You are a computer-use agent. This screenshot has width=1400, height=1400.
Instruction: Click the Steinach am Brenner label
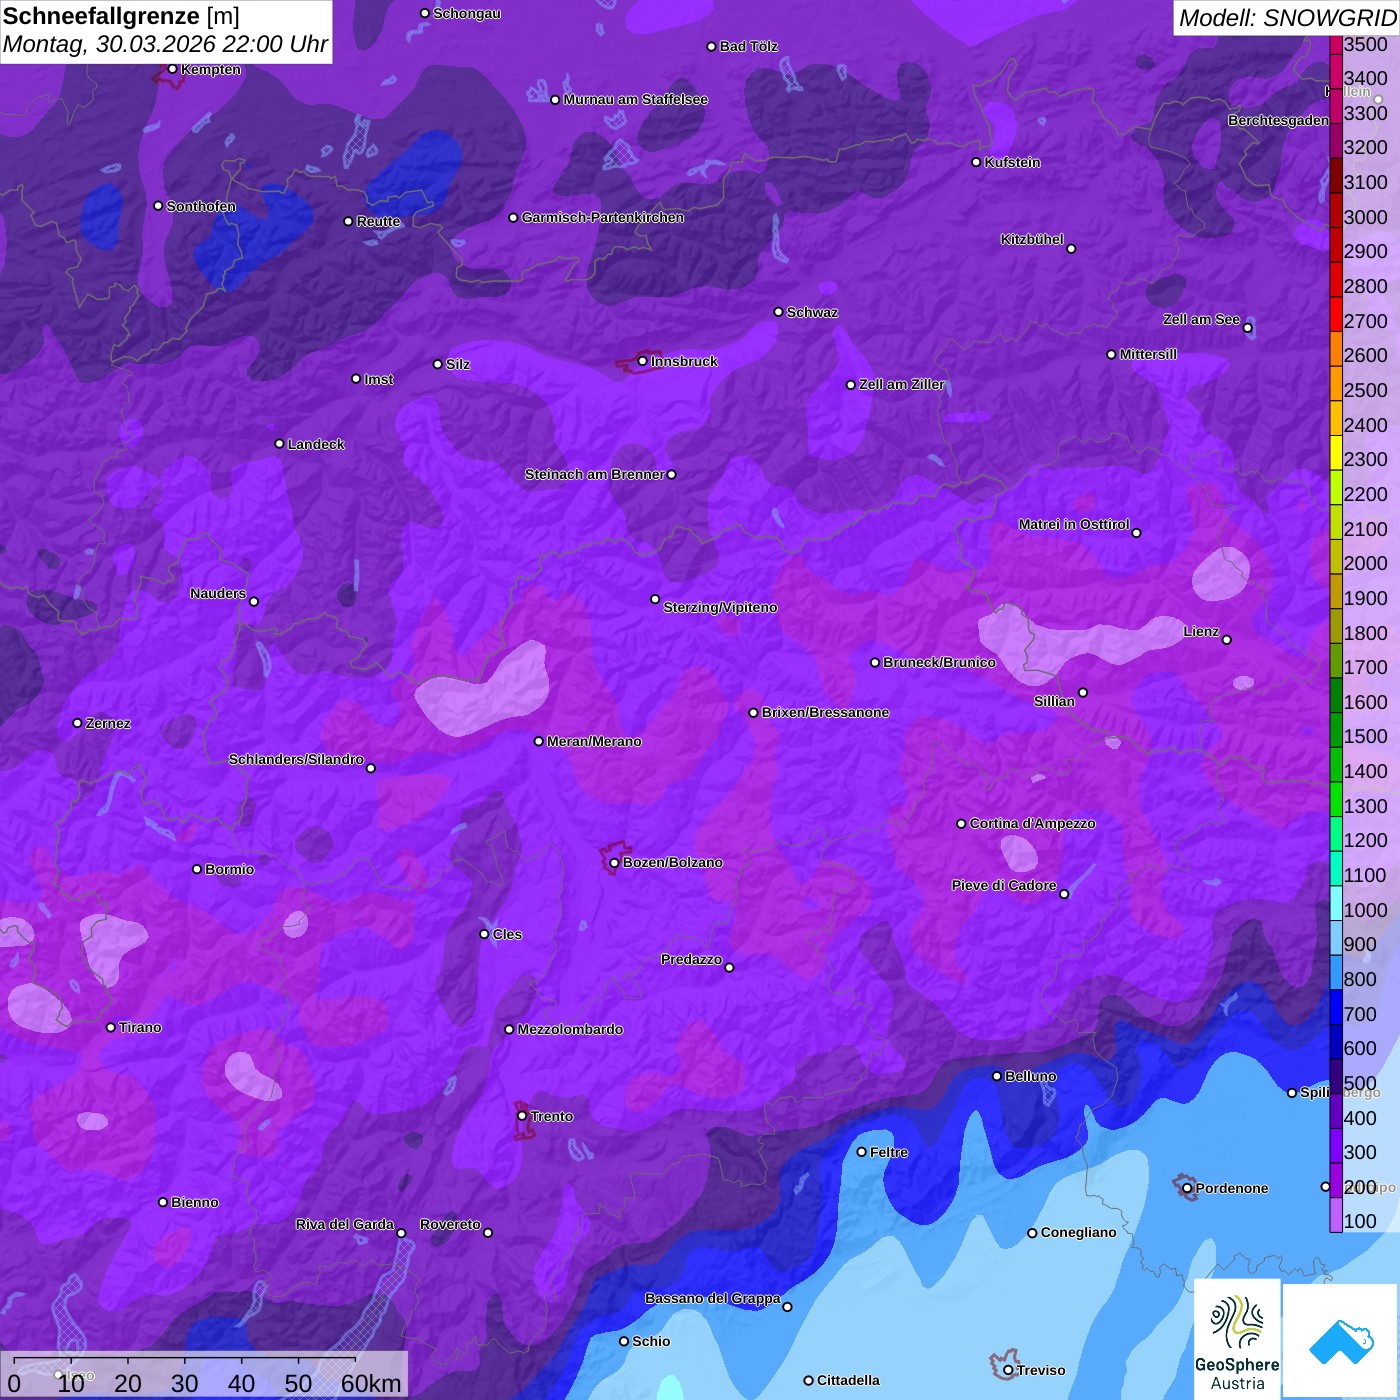point(594,474)
